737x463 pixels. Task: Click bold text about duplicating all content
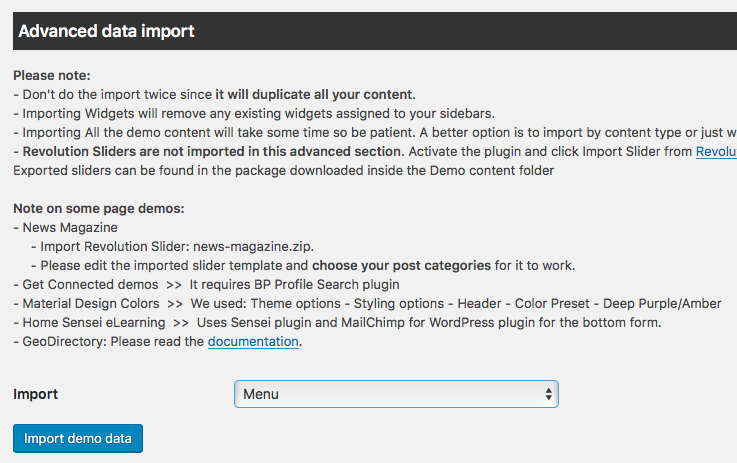coord(315,94)
